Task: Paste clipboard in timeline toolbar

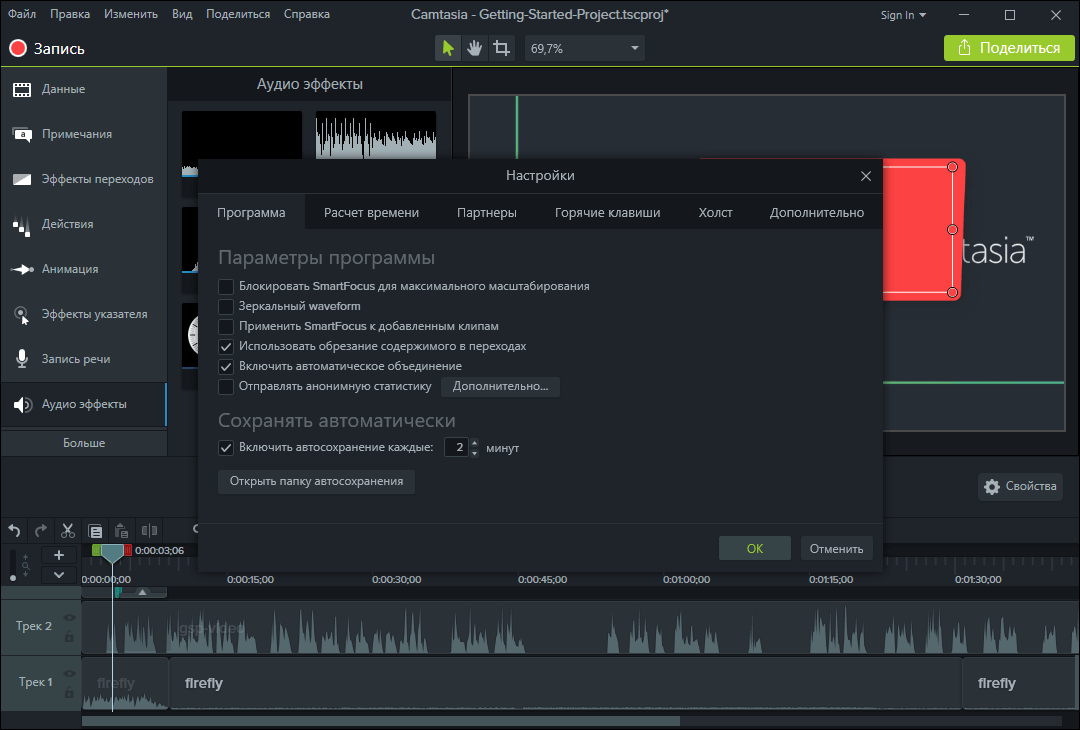Action: (x=121, y=530)
